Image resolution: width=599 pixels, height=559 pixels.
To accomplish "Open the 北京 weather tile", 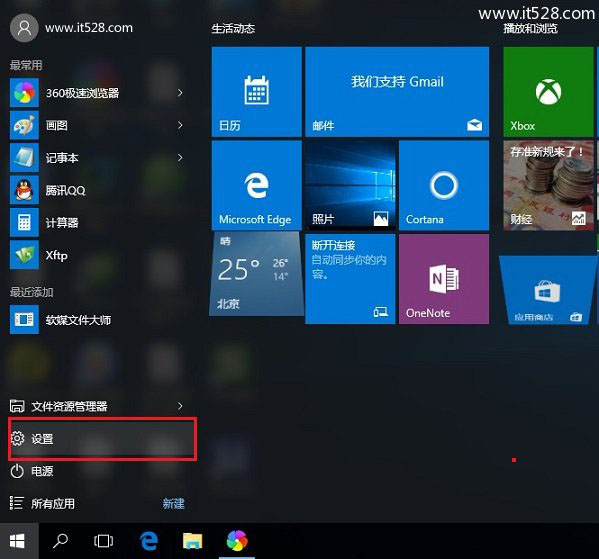I will click(x=257, y=274).
